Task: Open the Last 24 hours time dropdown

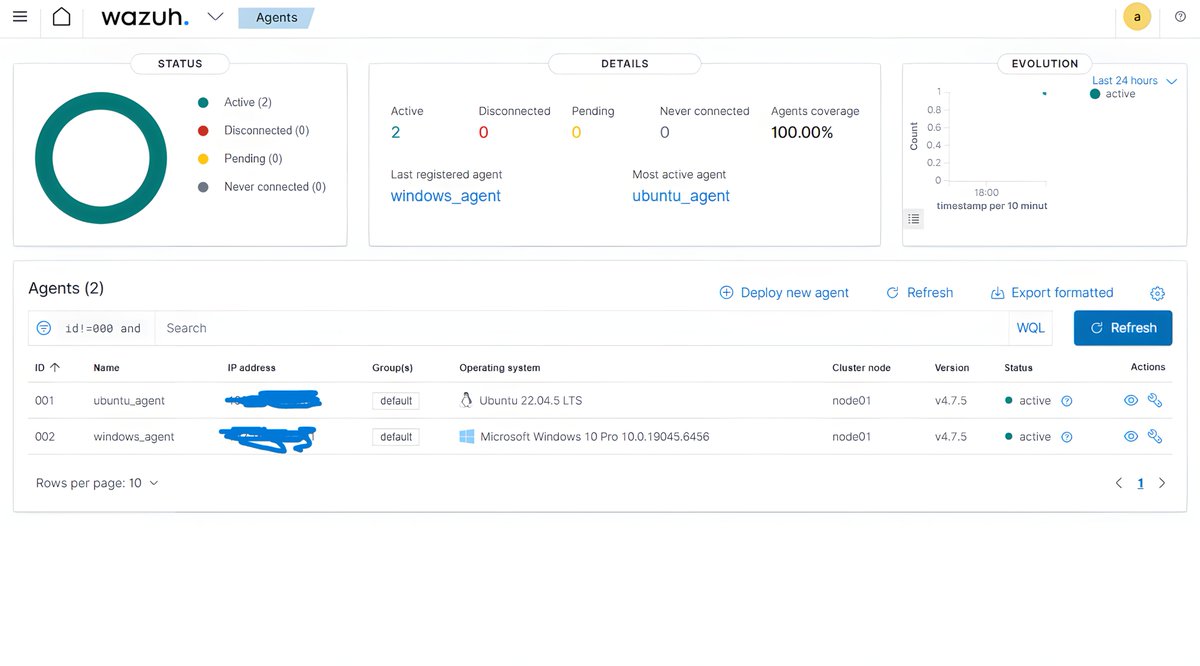Action: point(1134,80)
